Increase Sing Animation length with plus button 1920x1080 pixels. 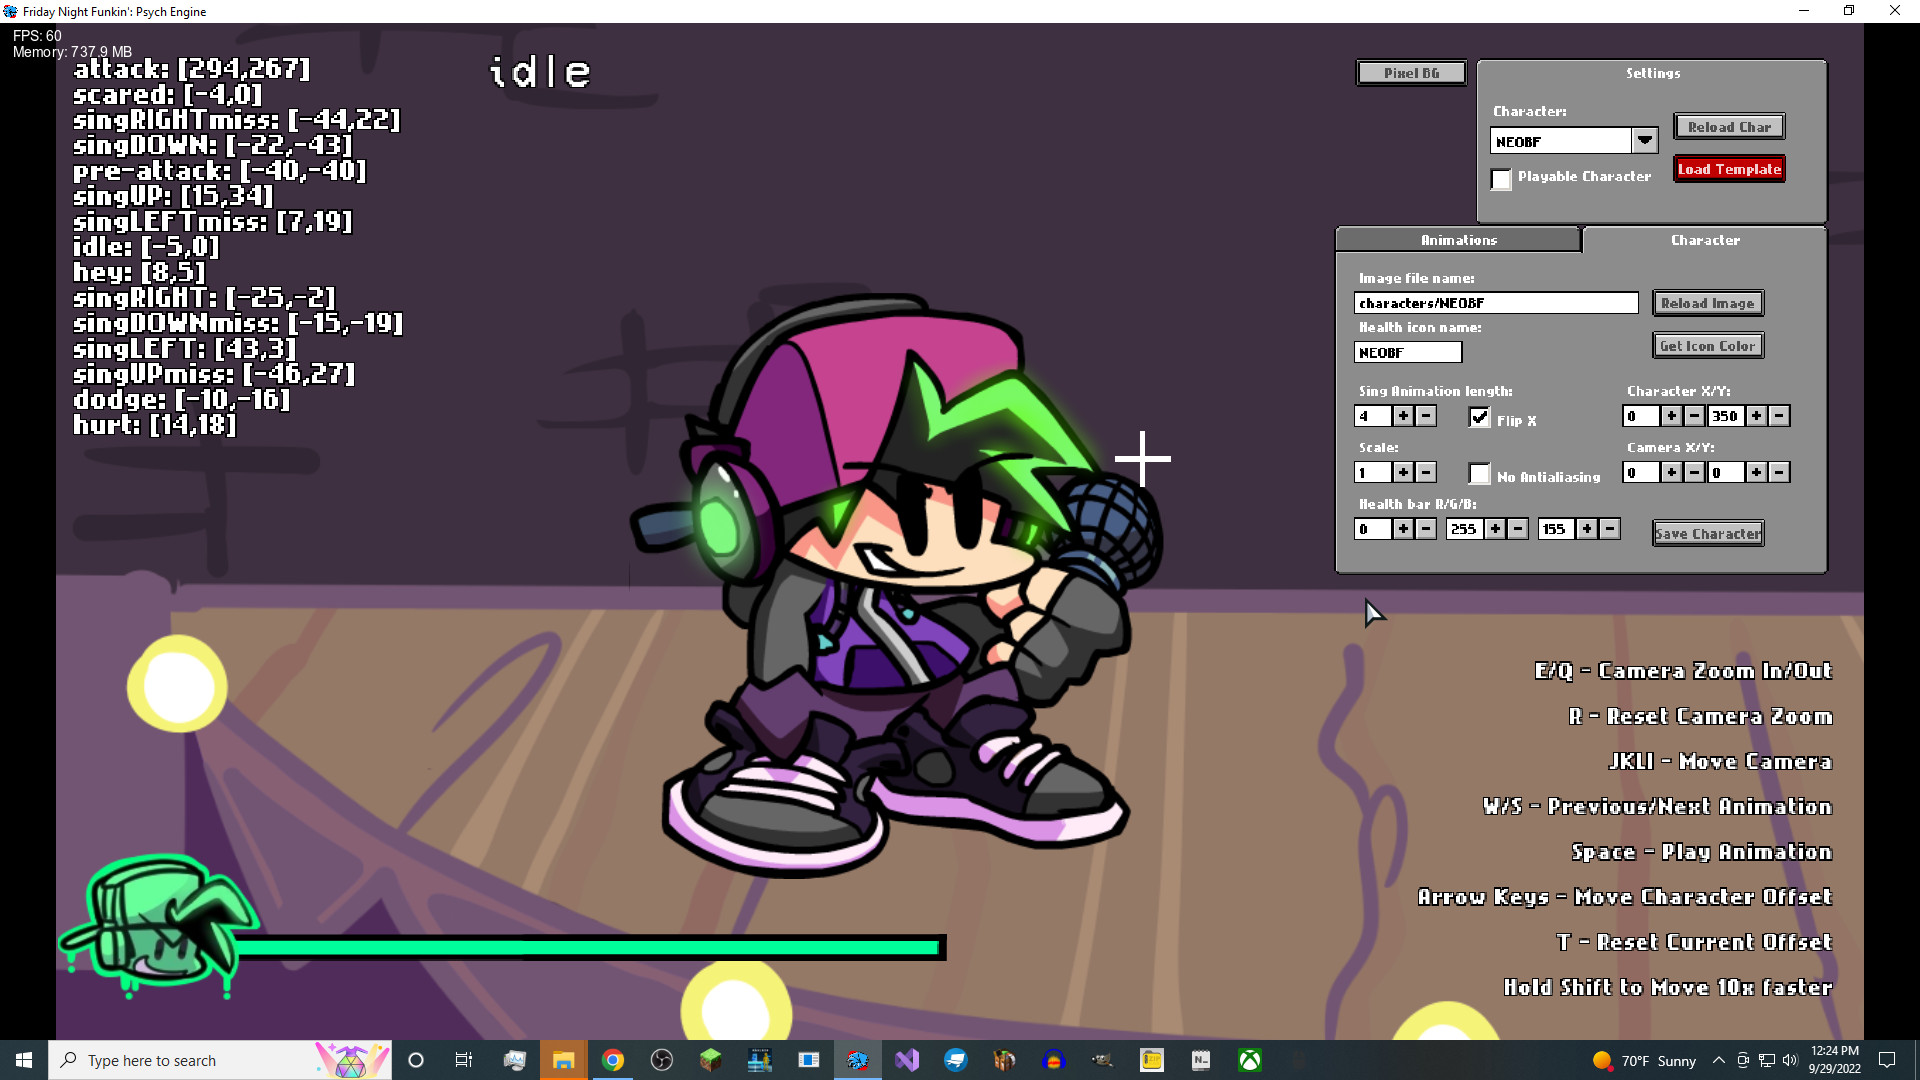point(1403,416)
